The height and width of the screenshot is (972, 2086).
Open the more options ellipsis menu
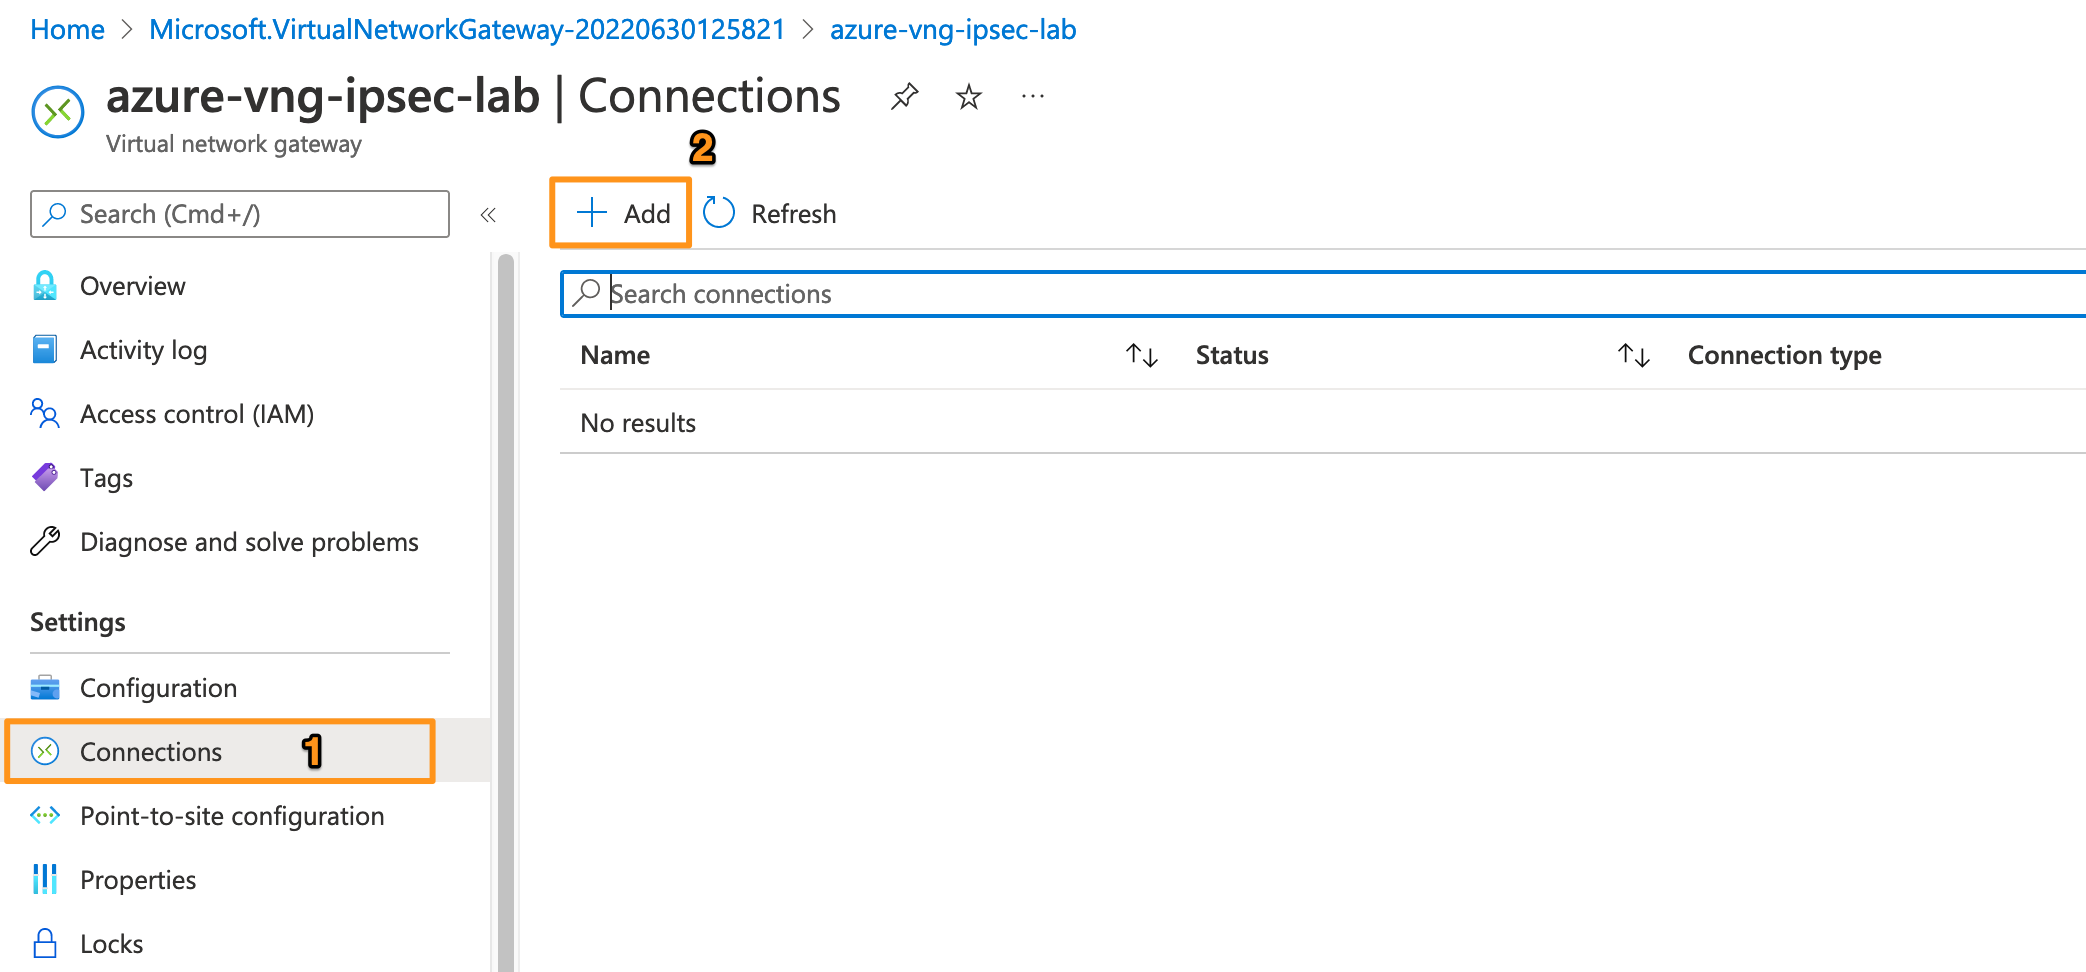click(1033, 97)
